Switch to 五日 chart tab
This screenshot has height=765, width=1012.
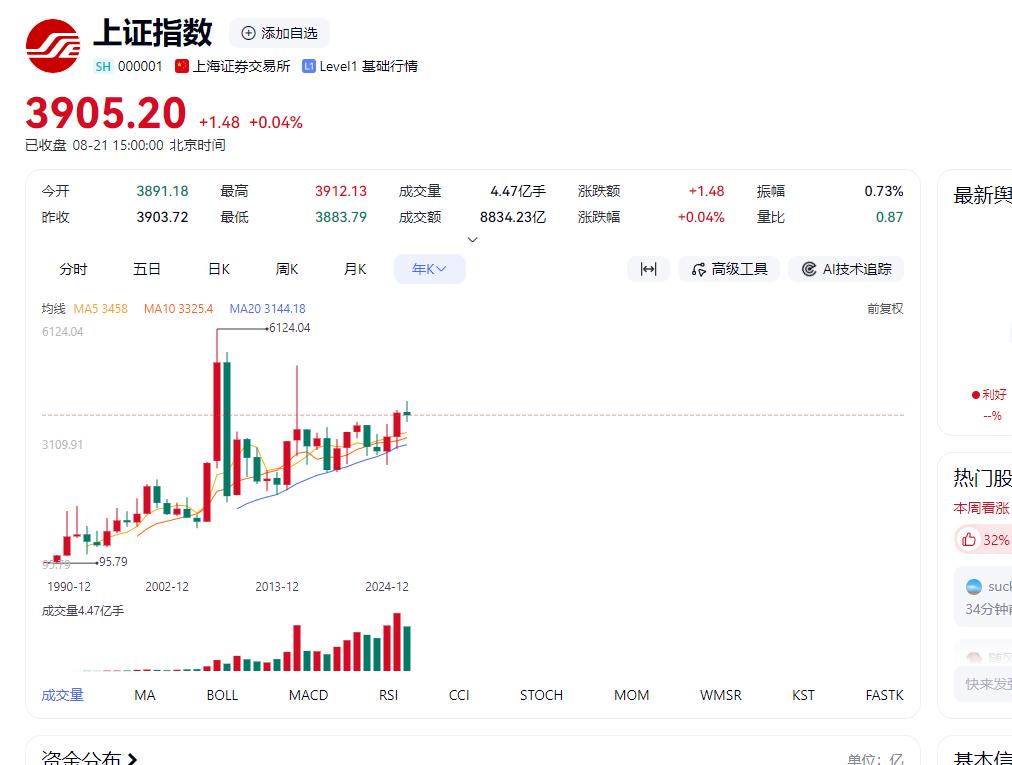pyautogui.click(x=147, y=269)
